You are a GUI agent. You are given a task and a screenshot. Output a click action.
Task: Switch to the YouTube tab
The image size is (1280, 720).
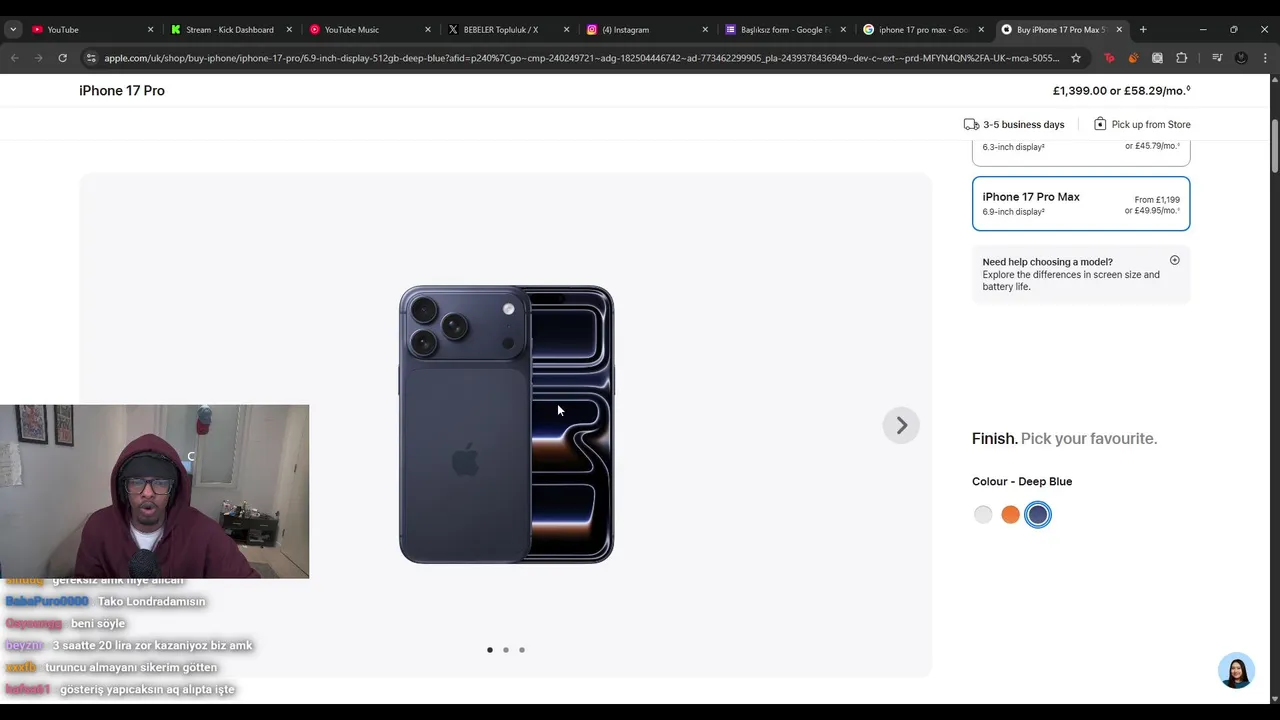tap(92, 30)
